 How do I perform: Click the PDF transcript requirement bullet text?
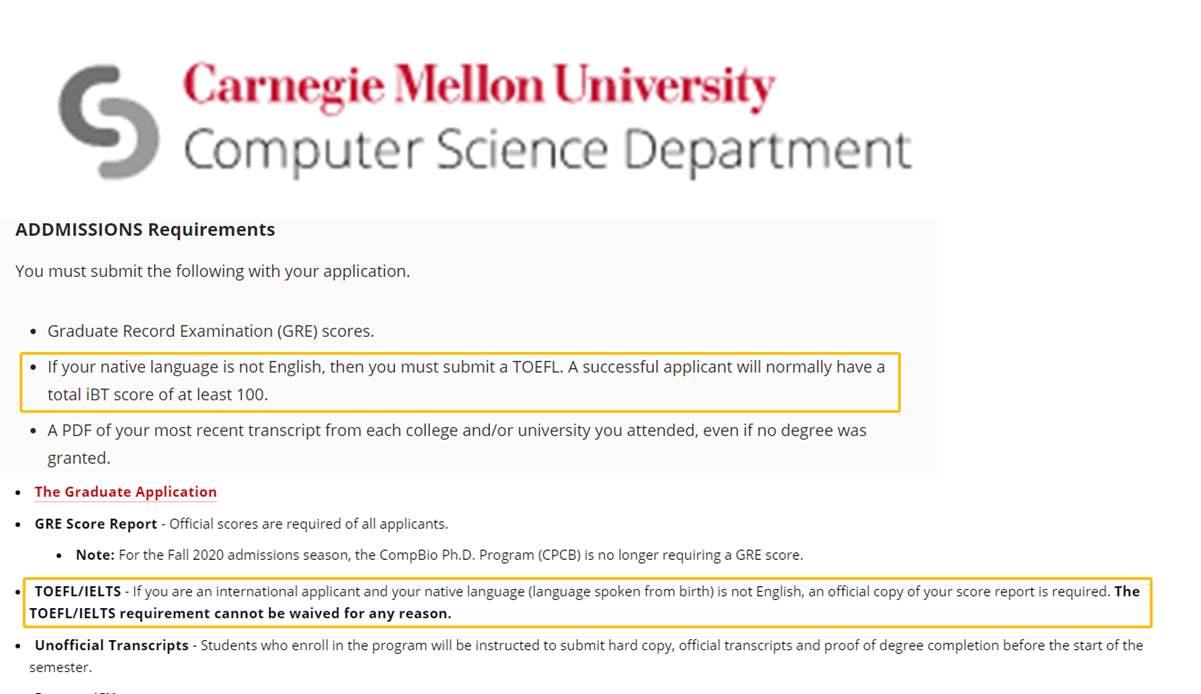pos(457,444)
